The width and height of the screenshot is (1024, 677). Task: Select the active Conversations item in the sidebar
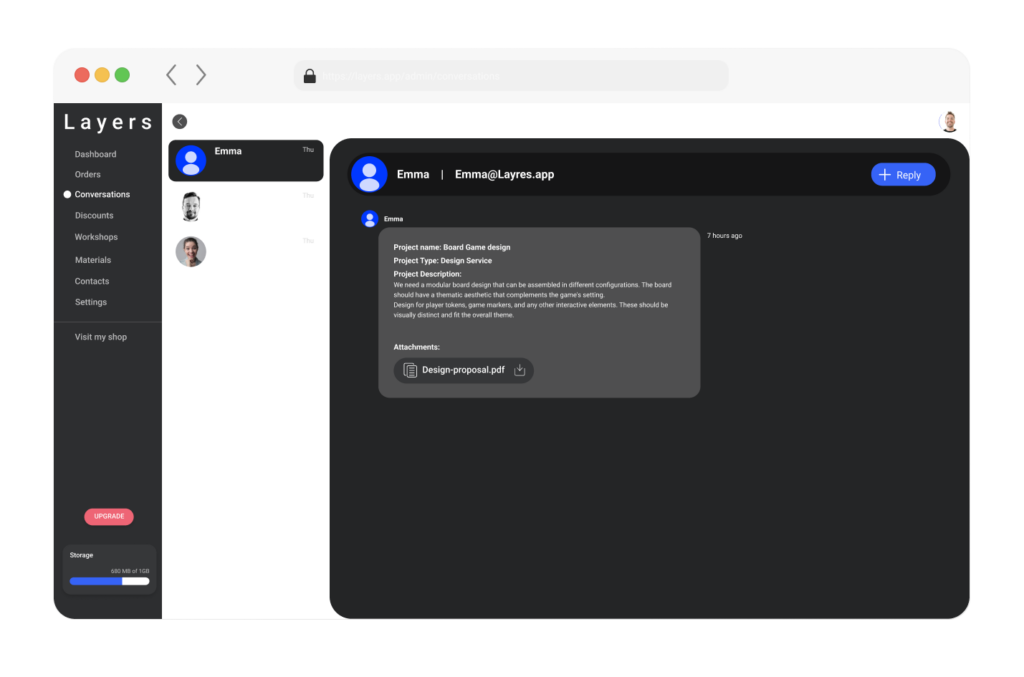101,194
